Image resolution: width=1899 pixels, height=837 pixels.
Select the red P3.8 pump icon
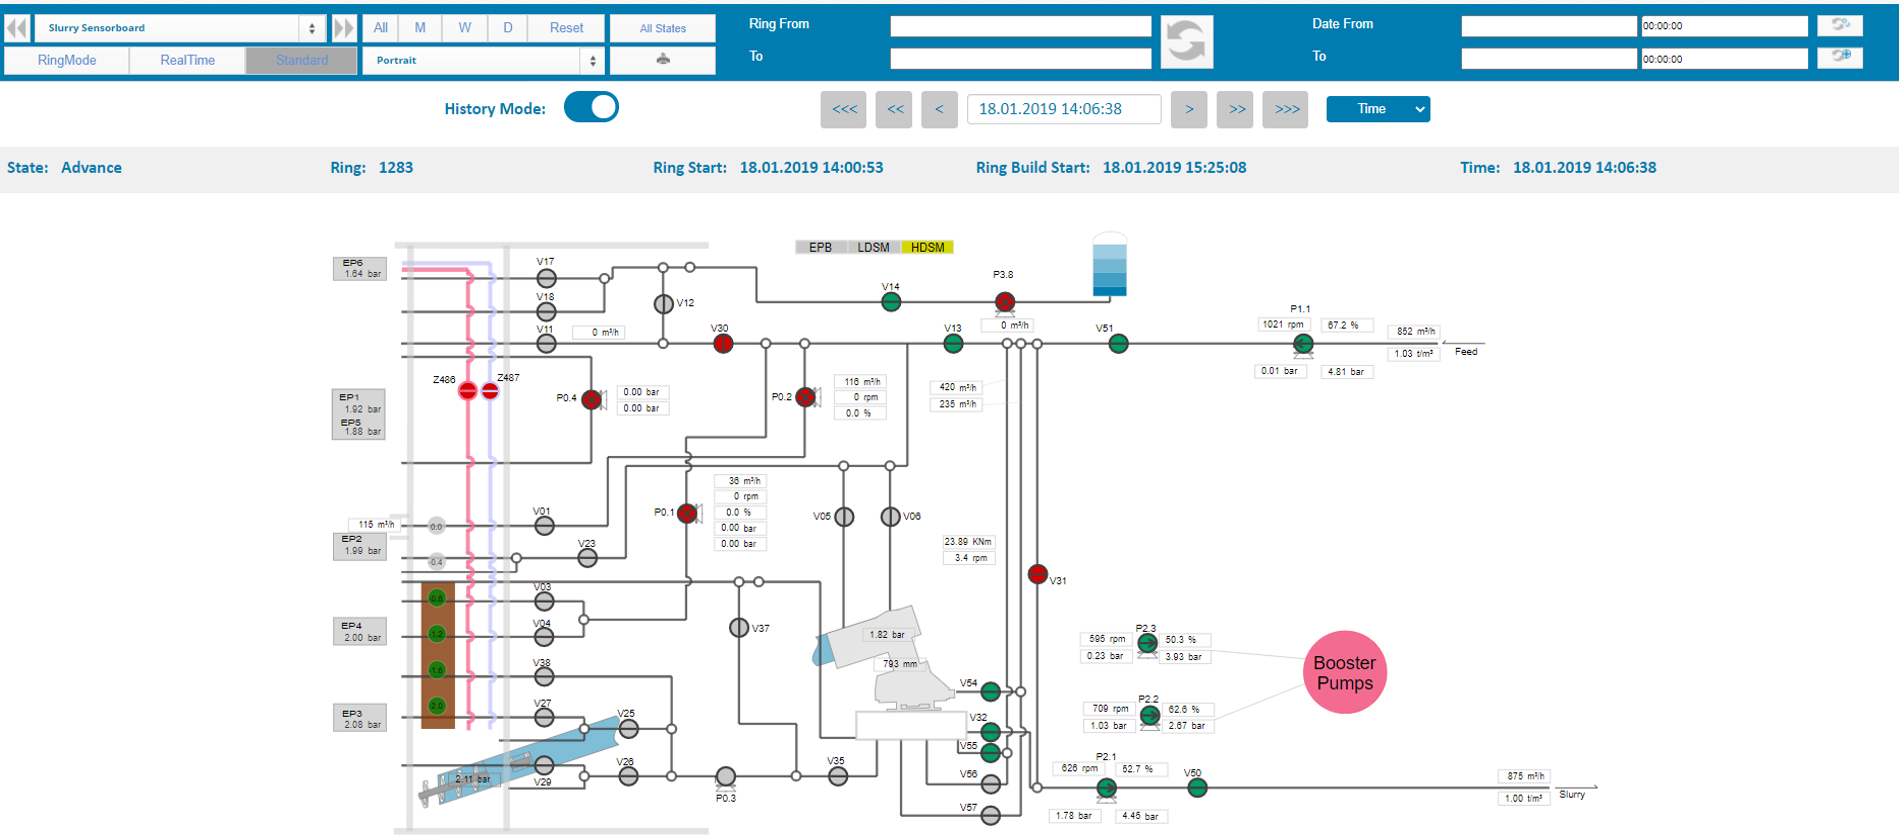[x=1005, y=302]
